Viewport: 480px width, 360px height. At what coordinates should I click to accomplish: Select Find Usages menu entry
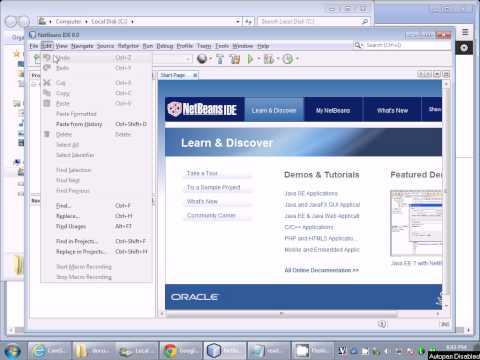pos(96,226)
